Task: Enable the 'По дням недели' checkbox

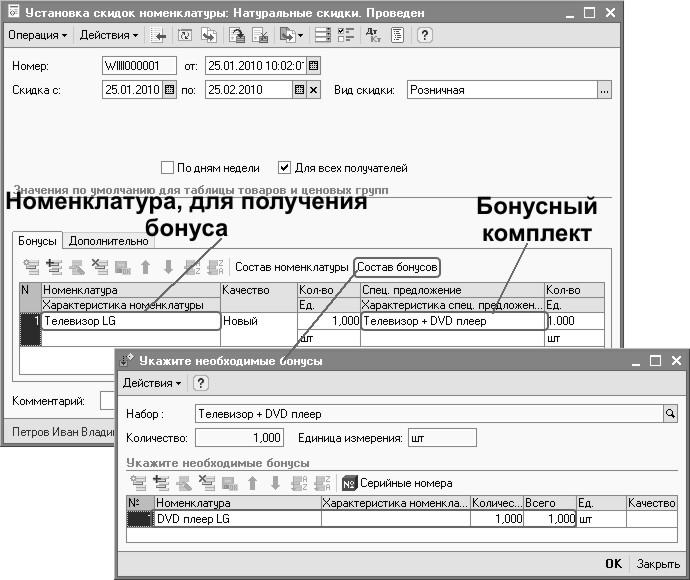Action: (x=168, y=168)
